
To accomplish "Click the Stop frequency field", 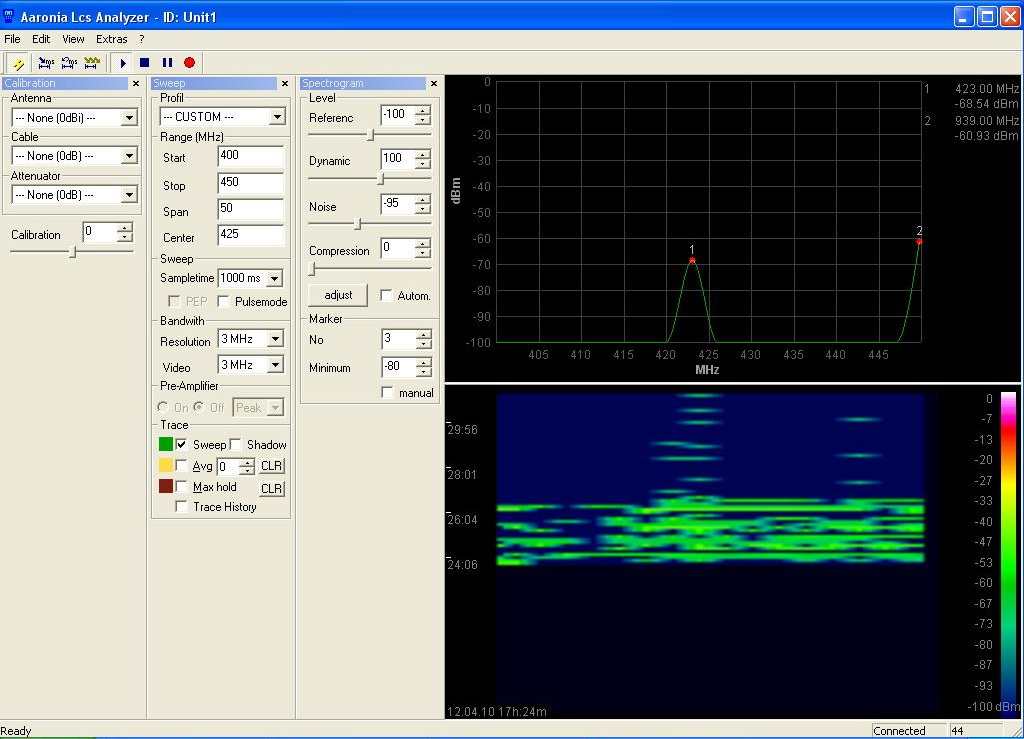I will [251, 183].
